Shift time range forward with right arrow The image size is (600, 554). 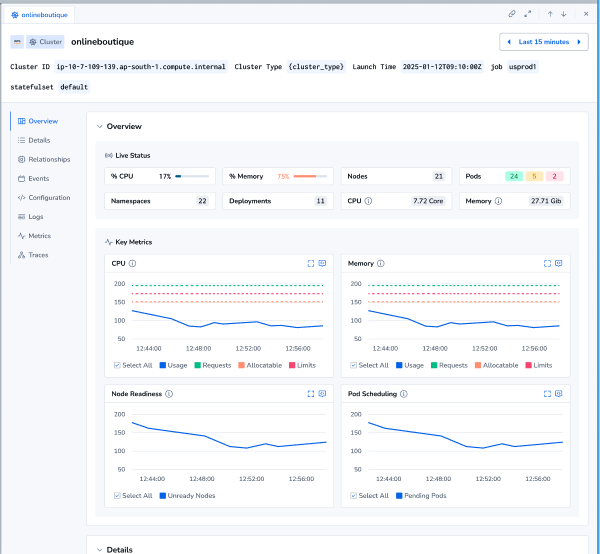(579, 42)
